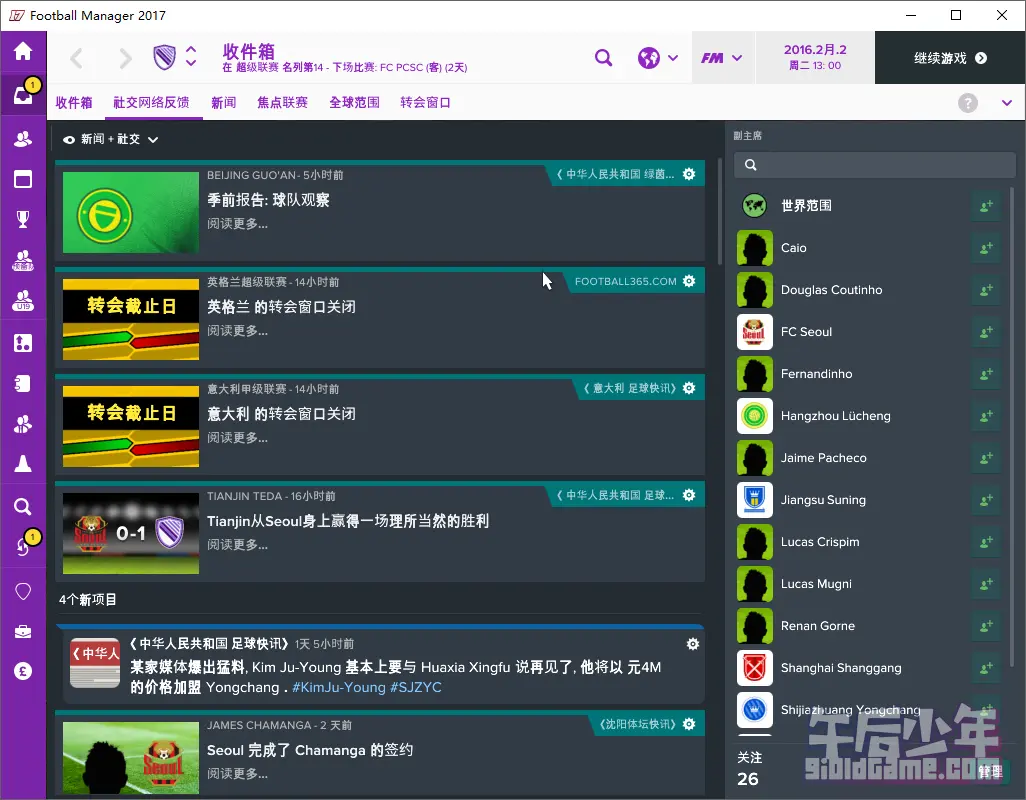Switch to 社交网络反馈 tab

coord(151,103)
